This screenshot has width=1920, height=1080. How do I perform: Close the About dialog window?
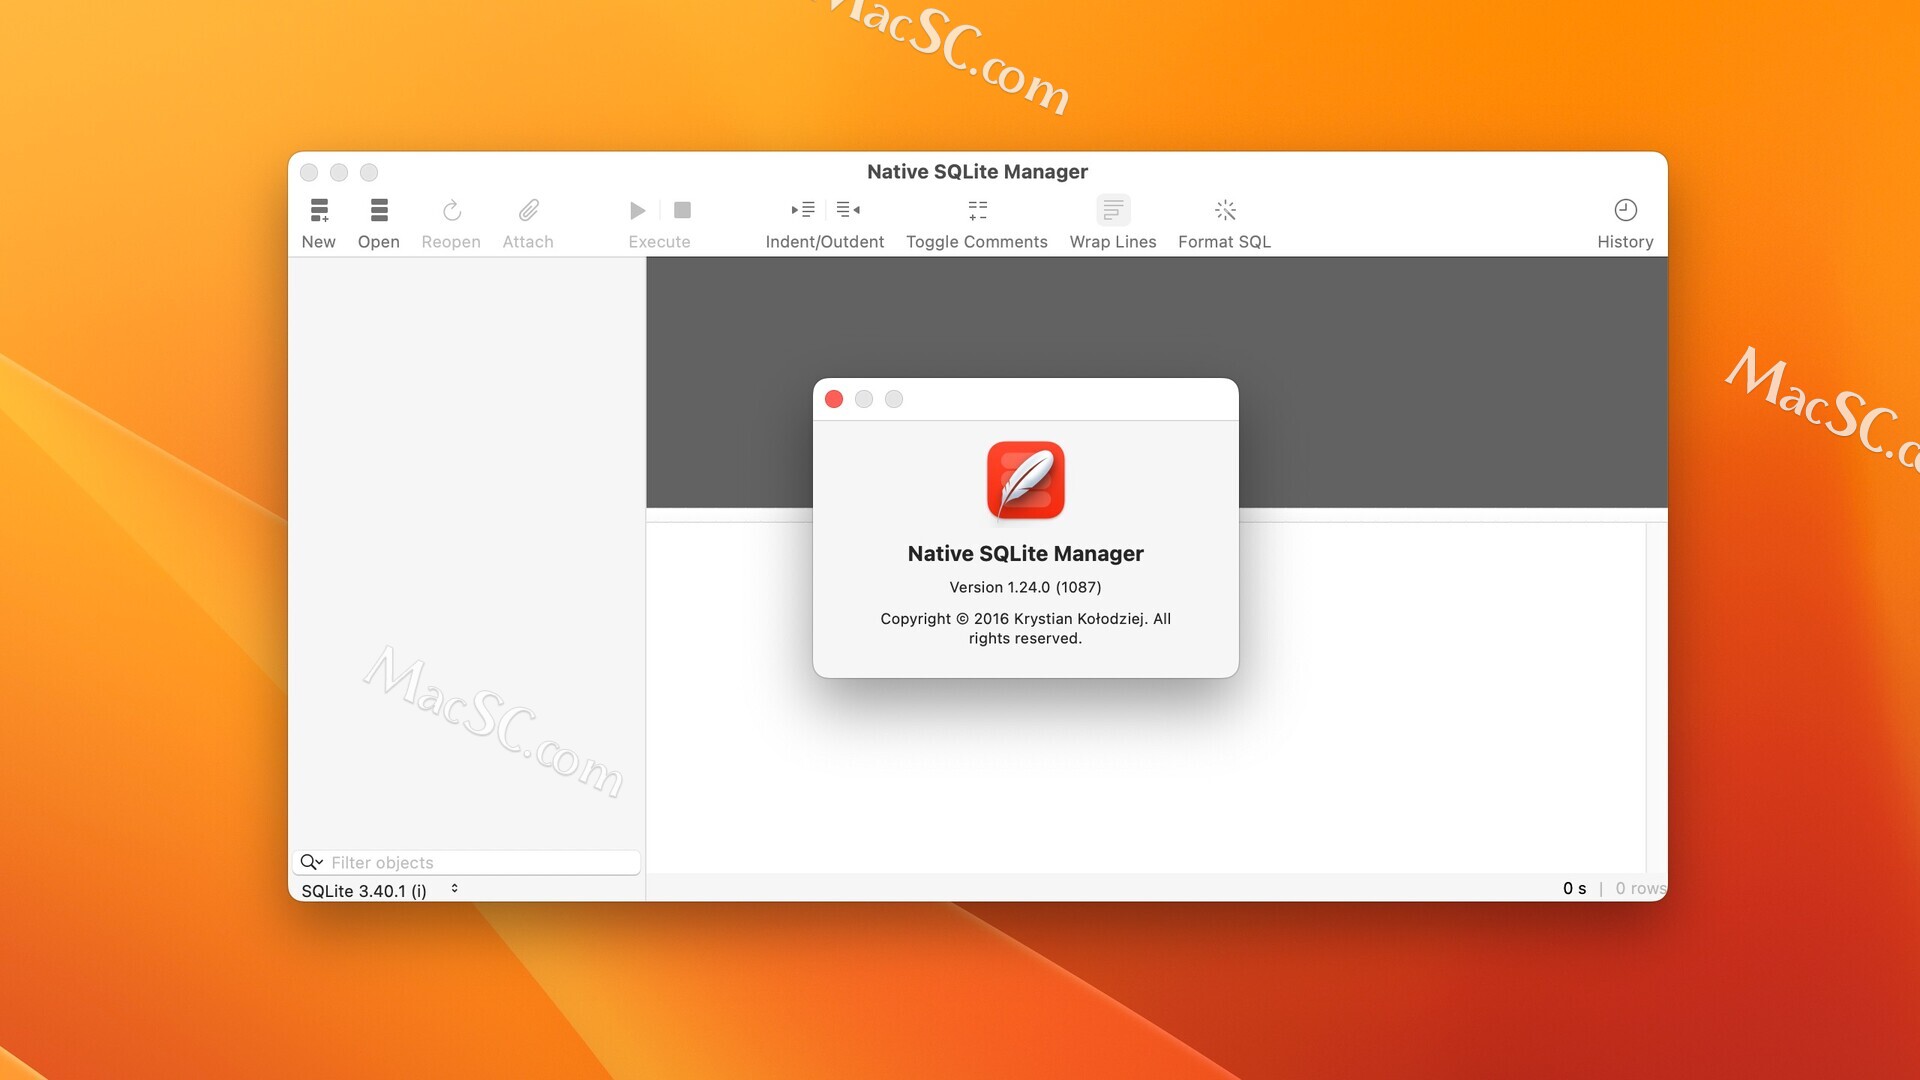pos(835,398)
